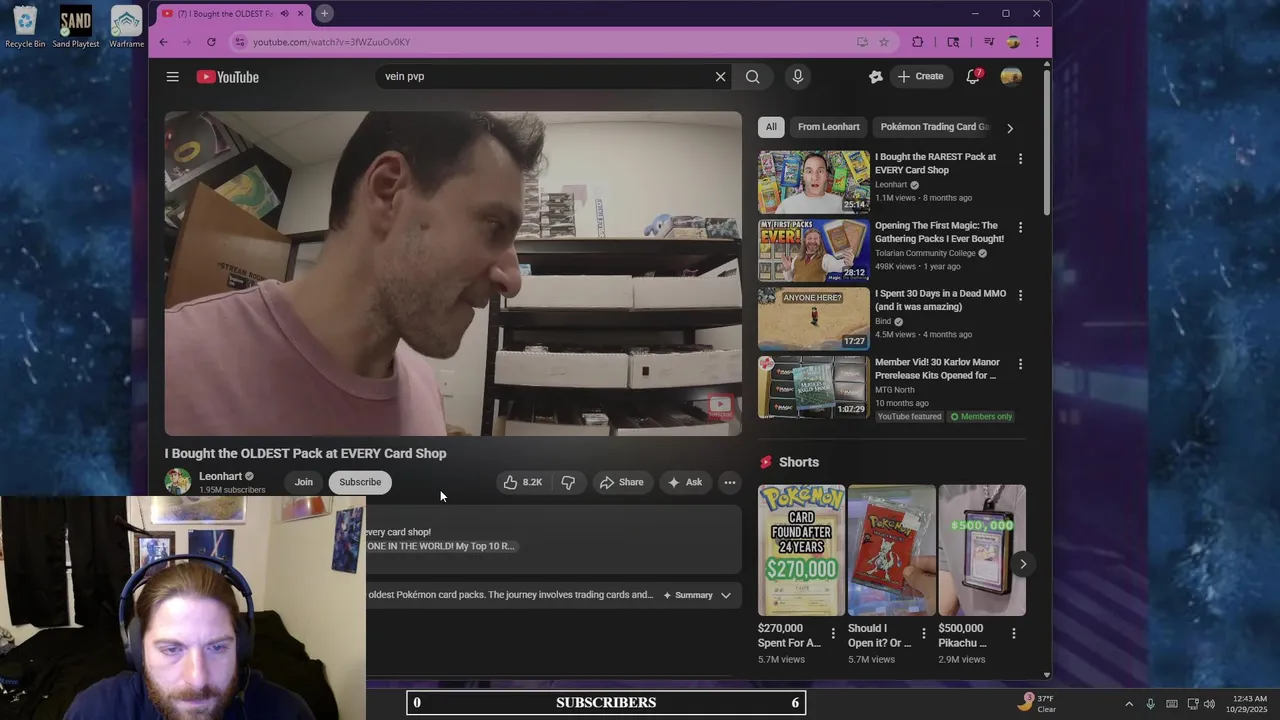Bookmark this page with the star
1280x720 pixels.
coord(884,42)
